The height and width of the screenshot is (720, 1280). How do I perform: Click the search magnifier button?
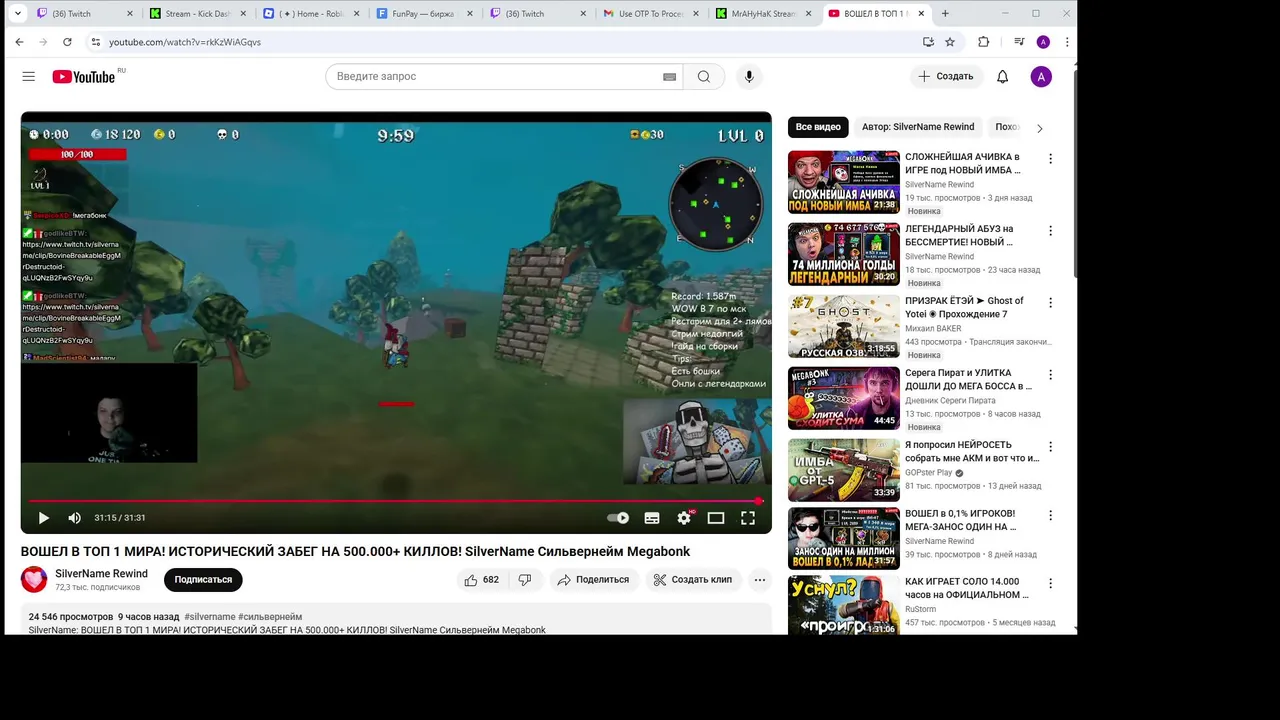(704, 77)
